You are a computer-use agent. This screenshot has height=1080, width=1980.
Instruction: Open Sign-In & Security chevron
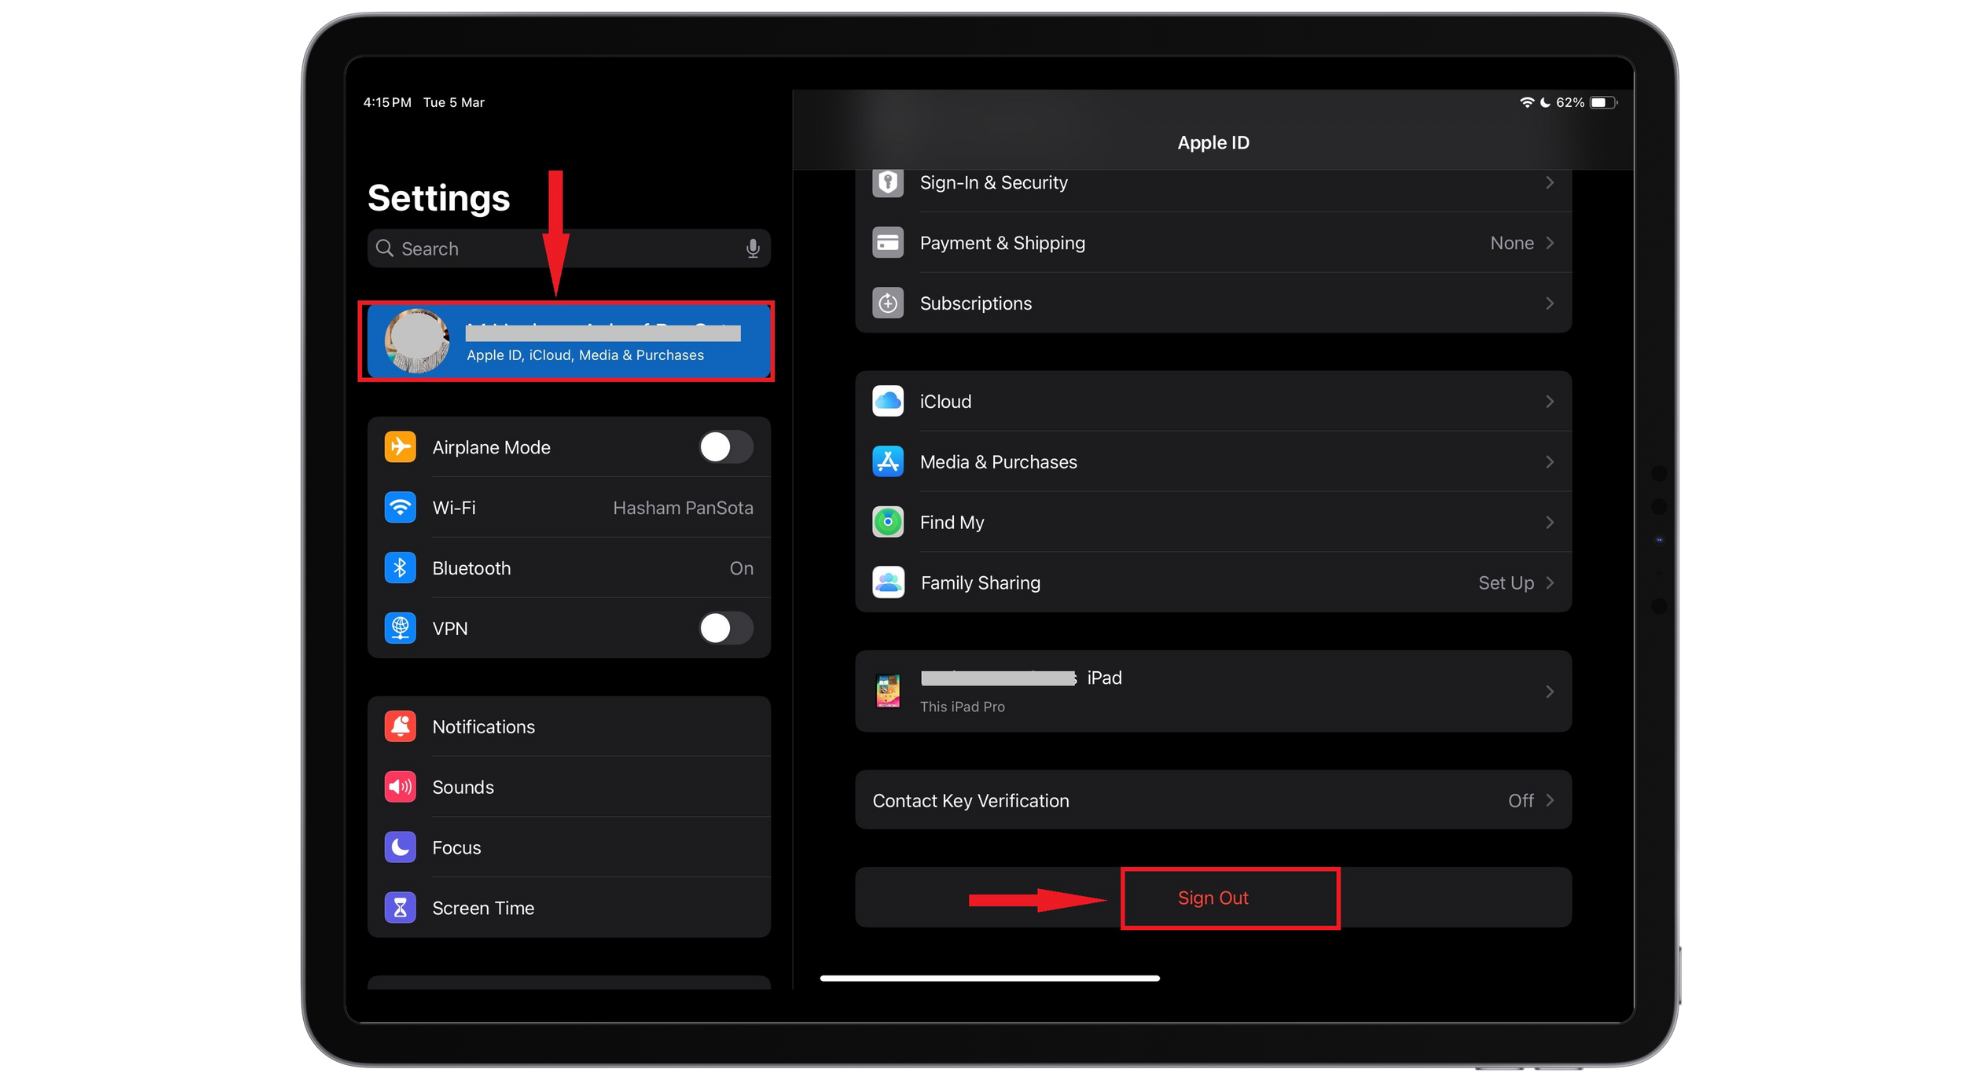[x=1549, y=183]
